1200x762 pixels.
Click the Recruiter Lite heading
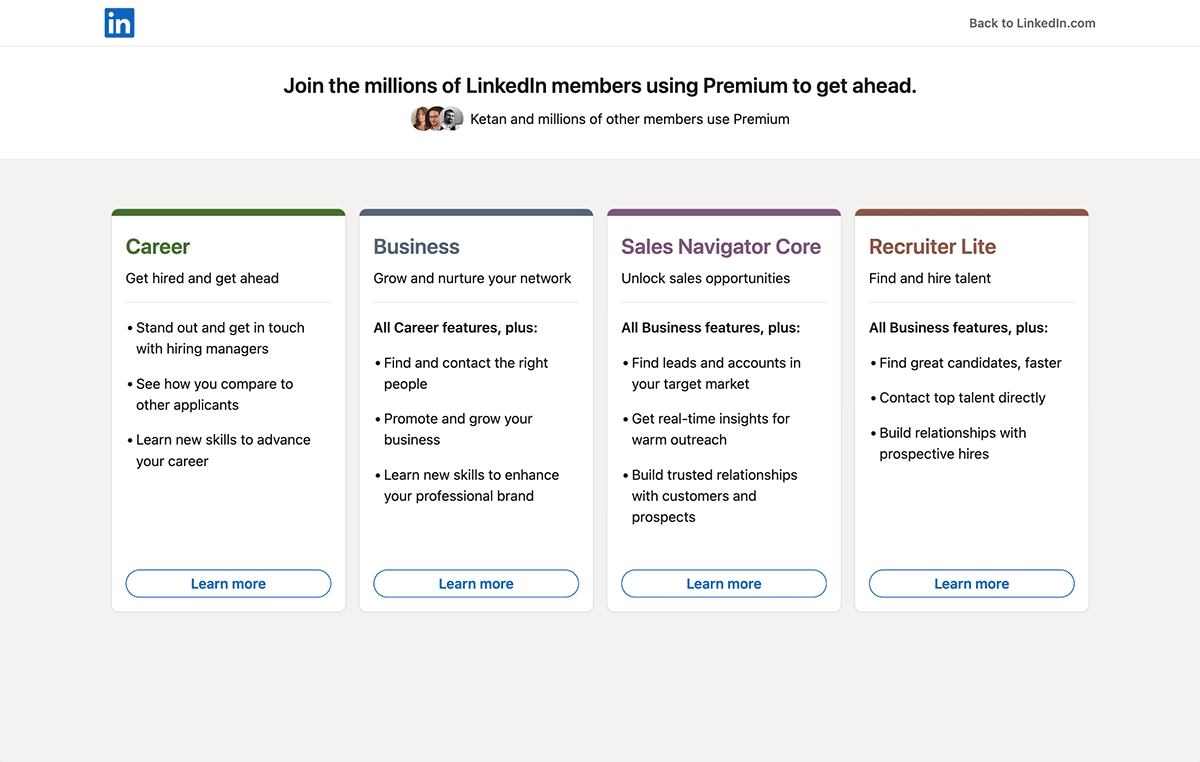tap(932, 246)
